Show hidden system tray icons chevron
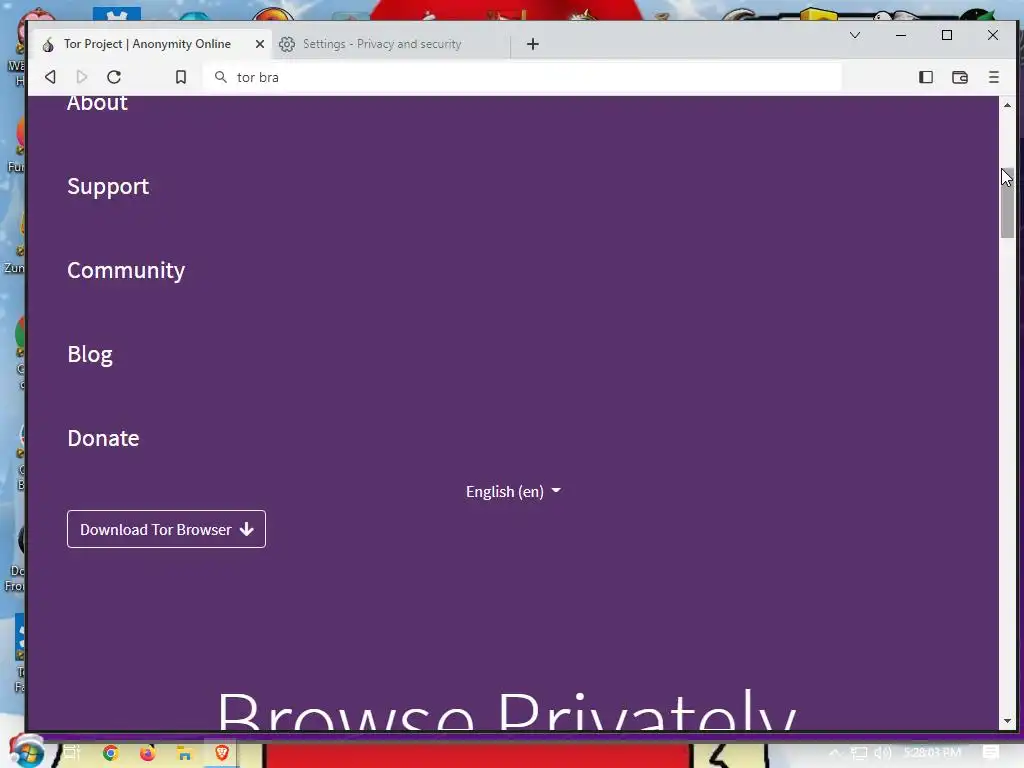 click(x=834, y=752)
